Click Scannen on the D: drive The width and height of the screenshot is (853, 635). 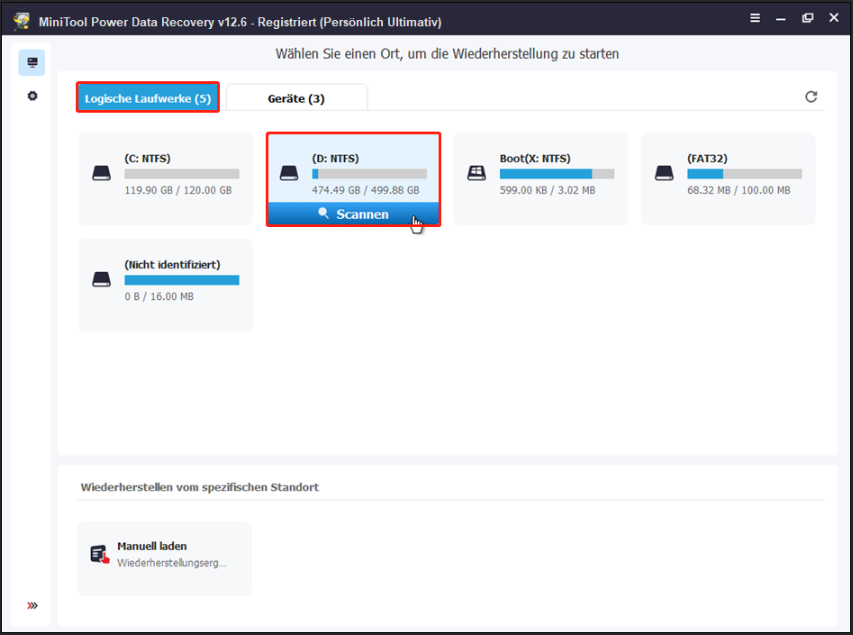[x=354, y=214]
